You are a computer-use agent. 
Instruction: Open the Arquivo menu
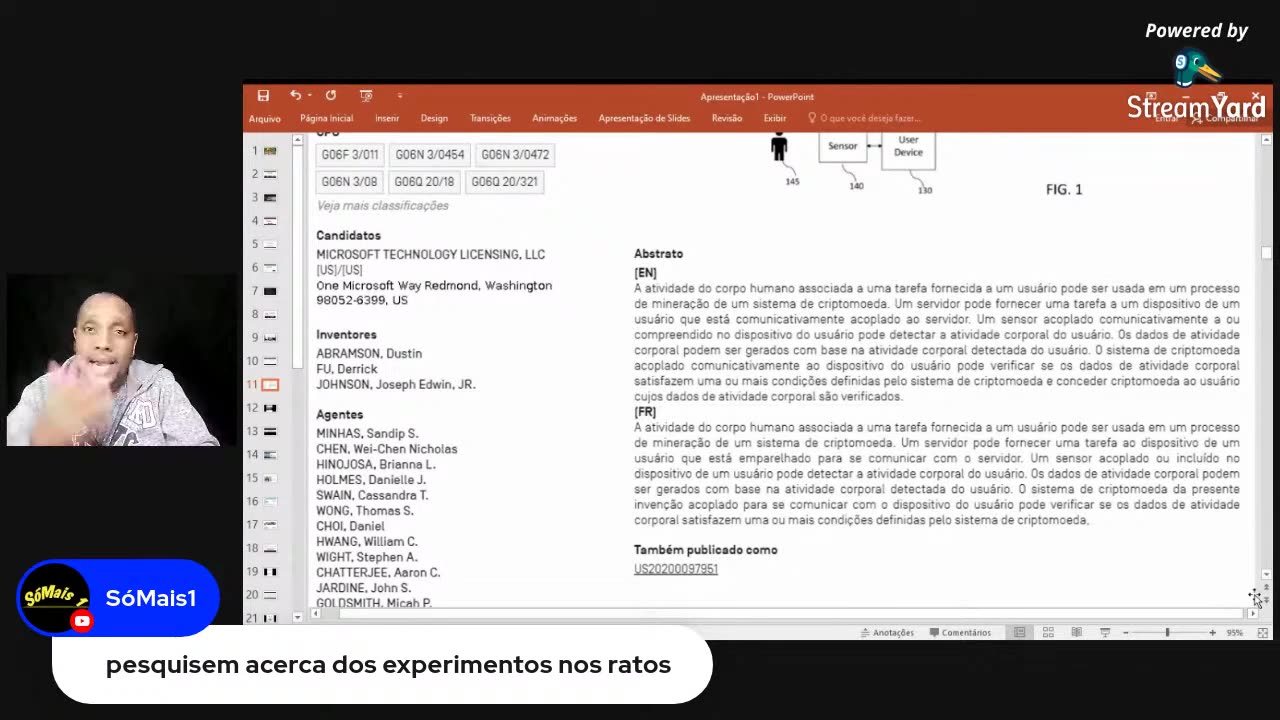(265, 118)
